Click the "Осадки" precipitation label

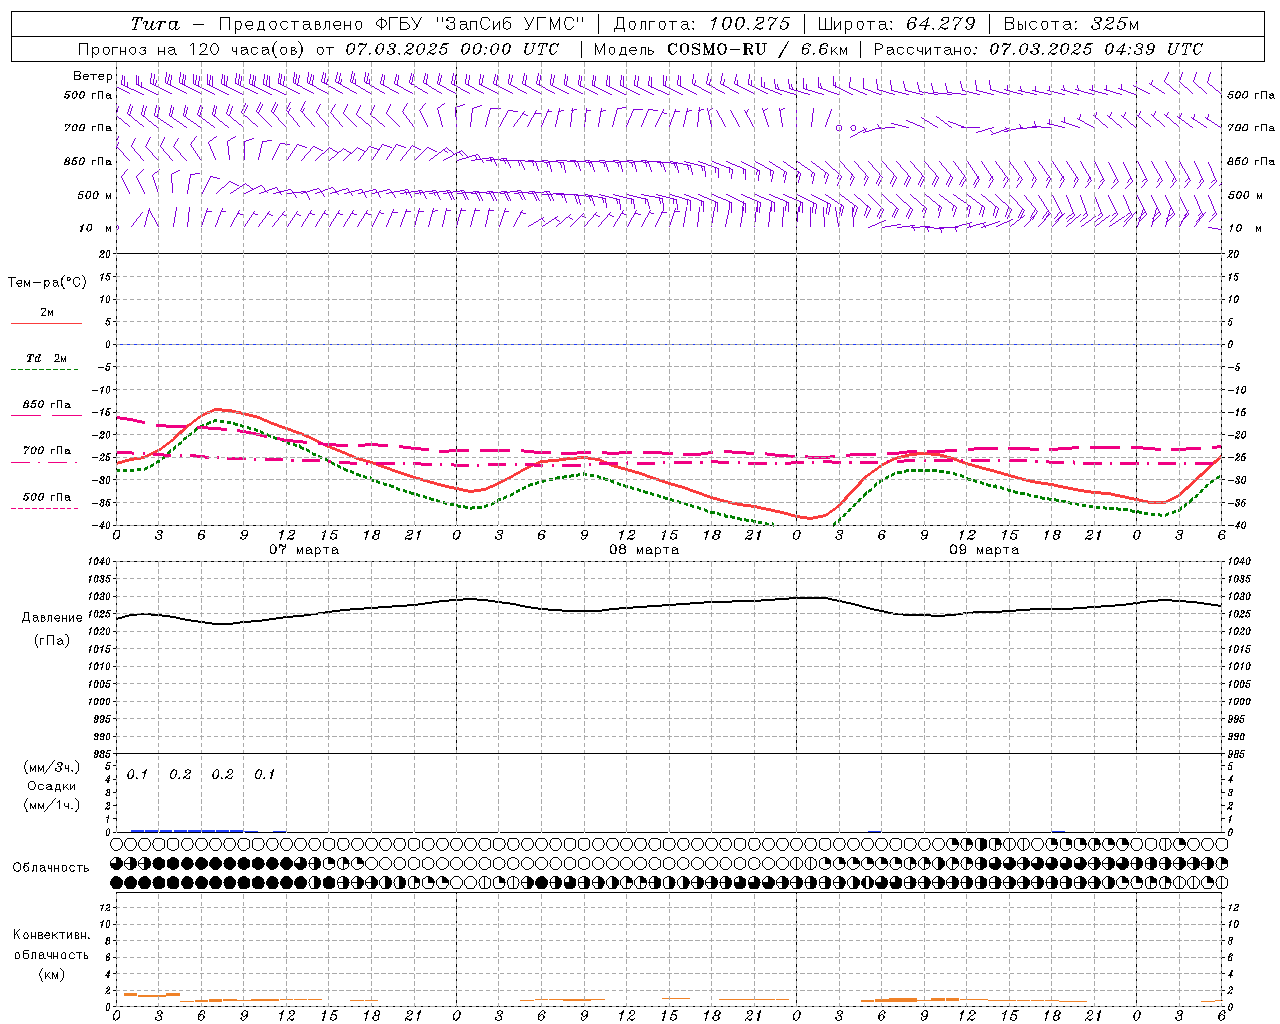[x=52, y=786]
